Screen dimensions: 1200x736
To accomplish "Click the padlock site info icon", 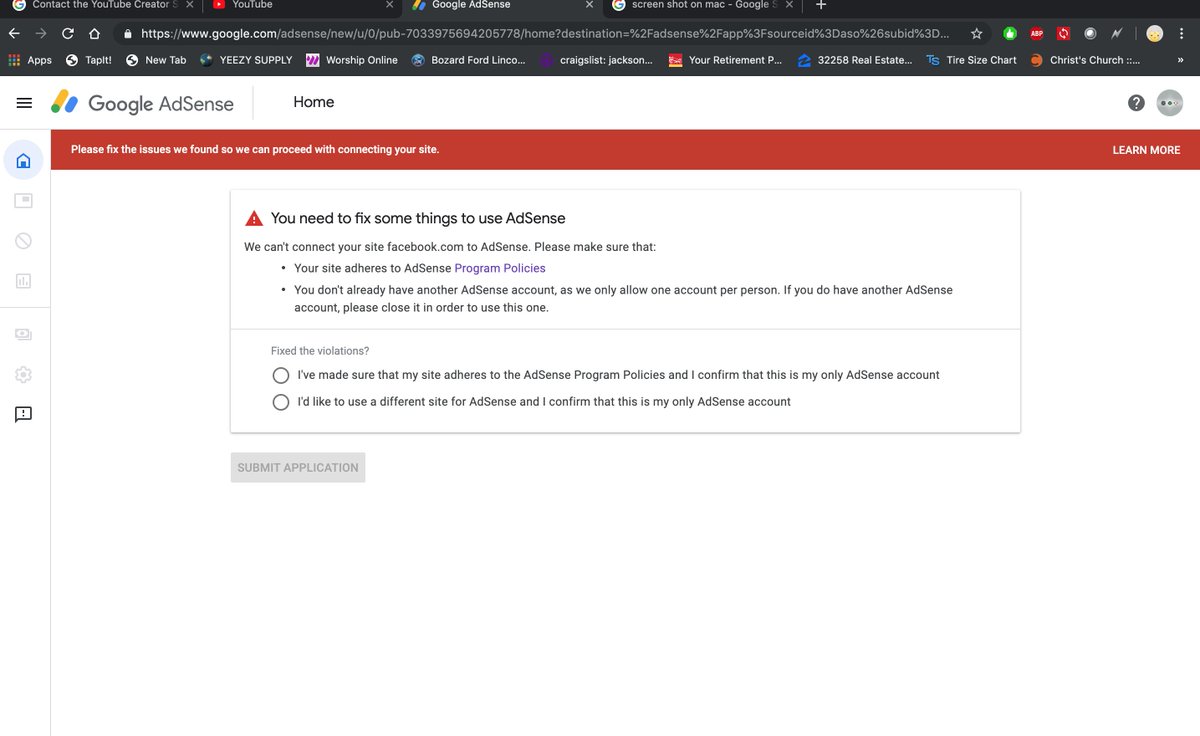I will (128, 33).
